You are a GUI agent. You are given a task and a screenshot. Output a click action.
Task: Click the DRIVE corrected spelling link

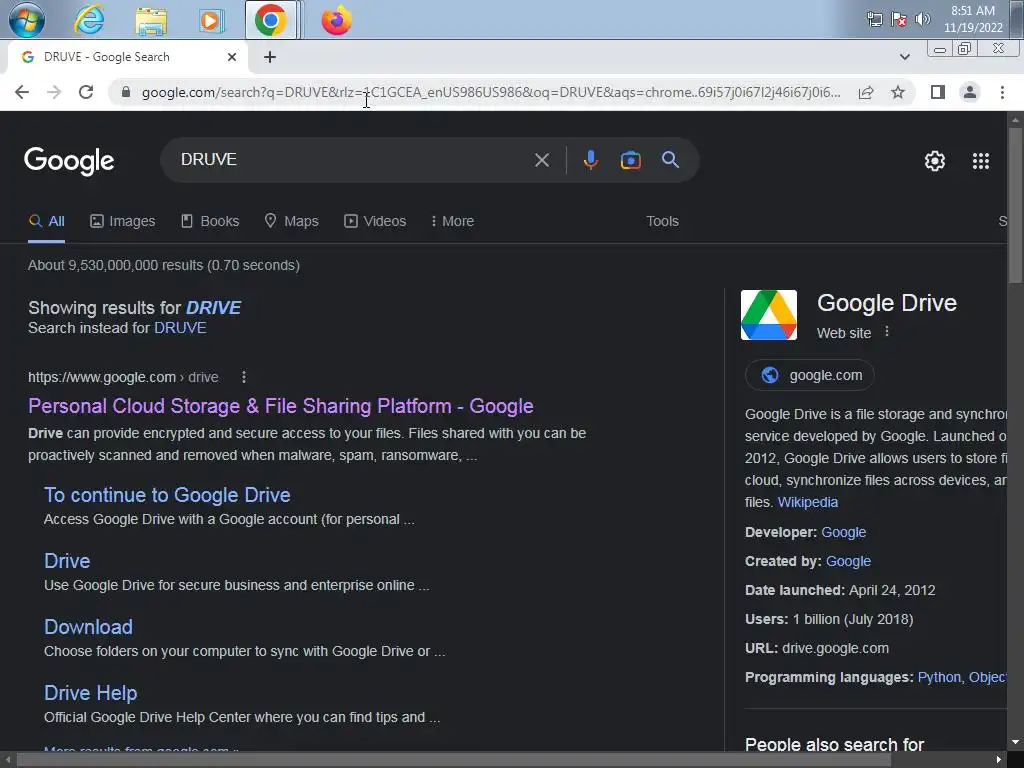[214, 308]
